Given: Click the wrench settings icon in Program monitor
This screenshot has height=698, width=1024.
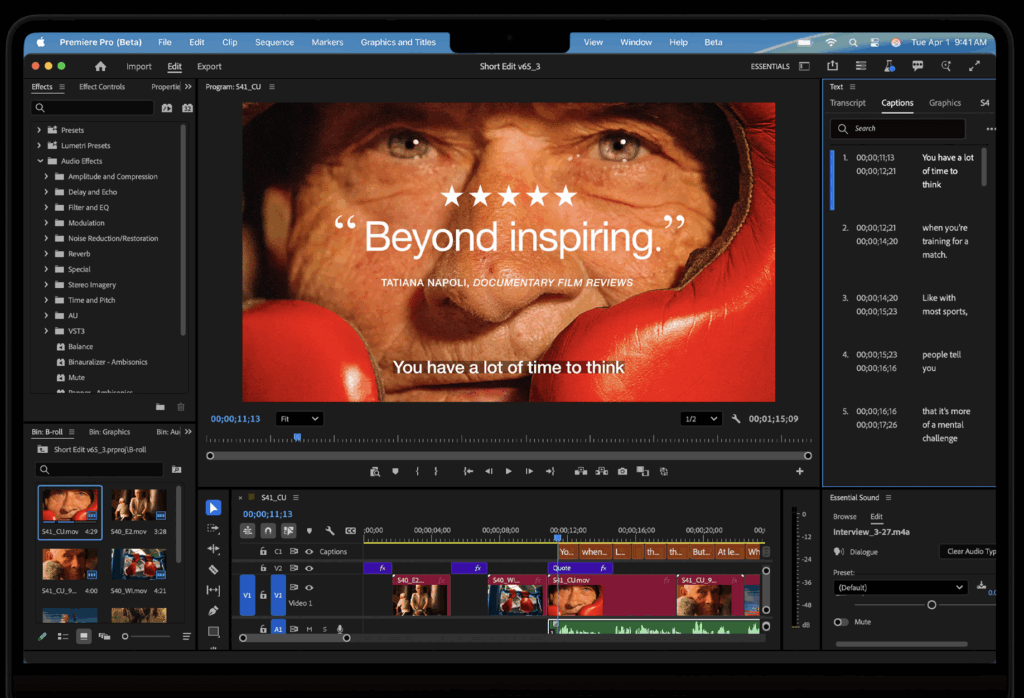Looking at the screenshot, I should (x=736, y=419).
